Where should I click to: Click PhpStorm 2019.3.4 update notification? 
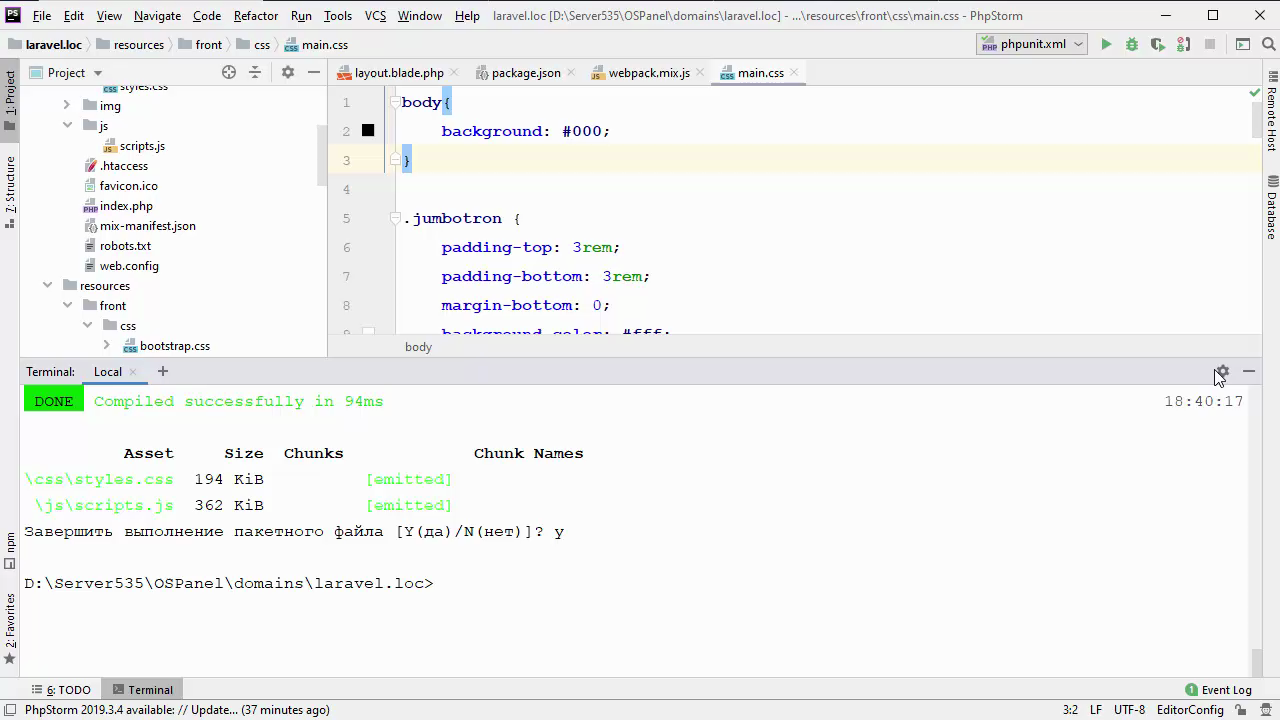coord(177,710)
